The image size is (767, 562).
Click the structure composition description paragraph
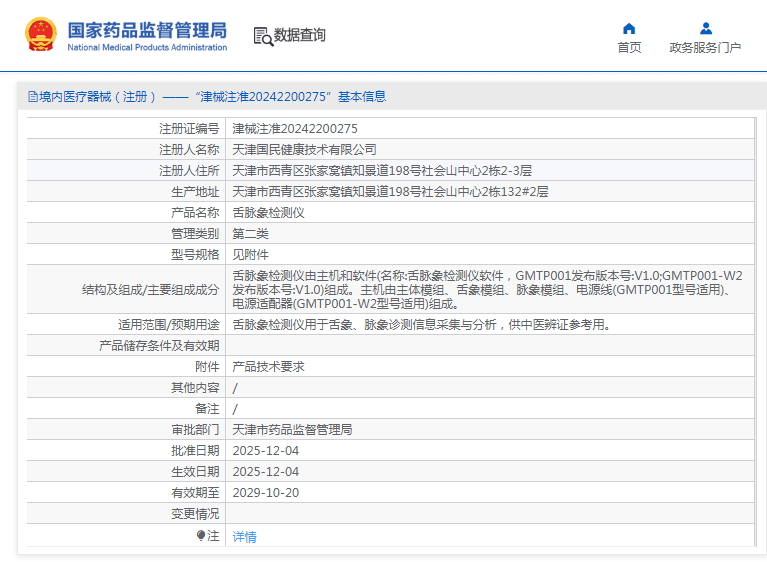click(x=487, y=290)
